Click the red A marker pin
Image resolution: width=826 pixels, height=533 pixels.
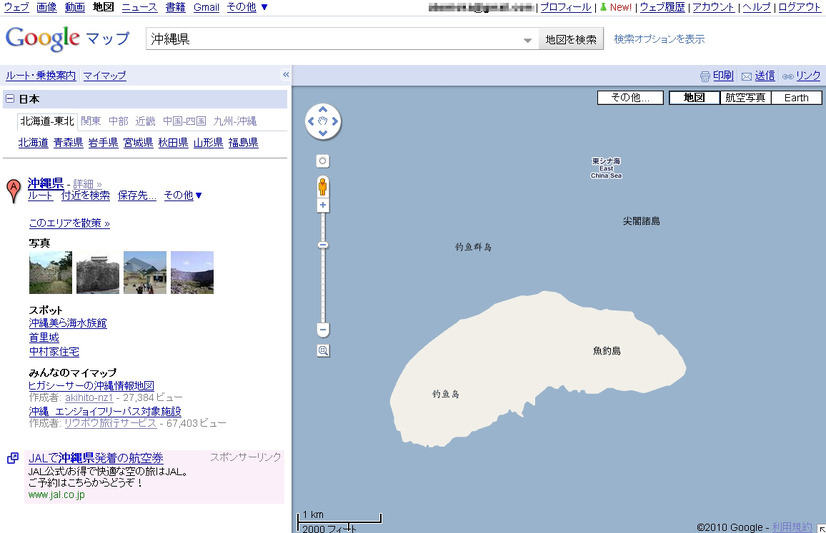pos(14,191)
